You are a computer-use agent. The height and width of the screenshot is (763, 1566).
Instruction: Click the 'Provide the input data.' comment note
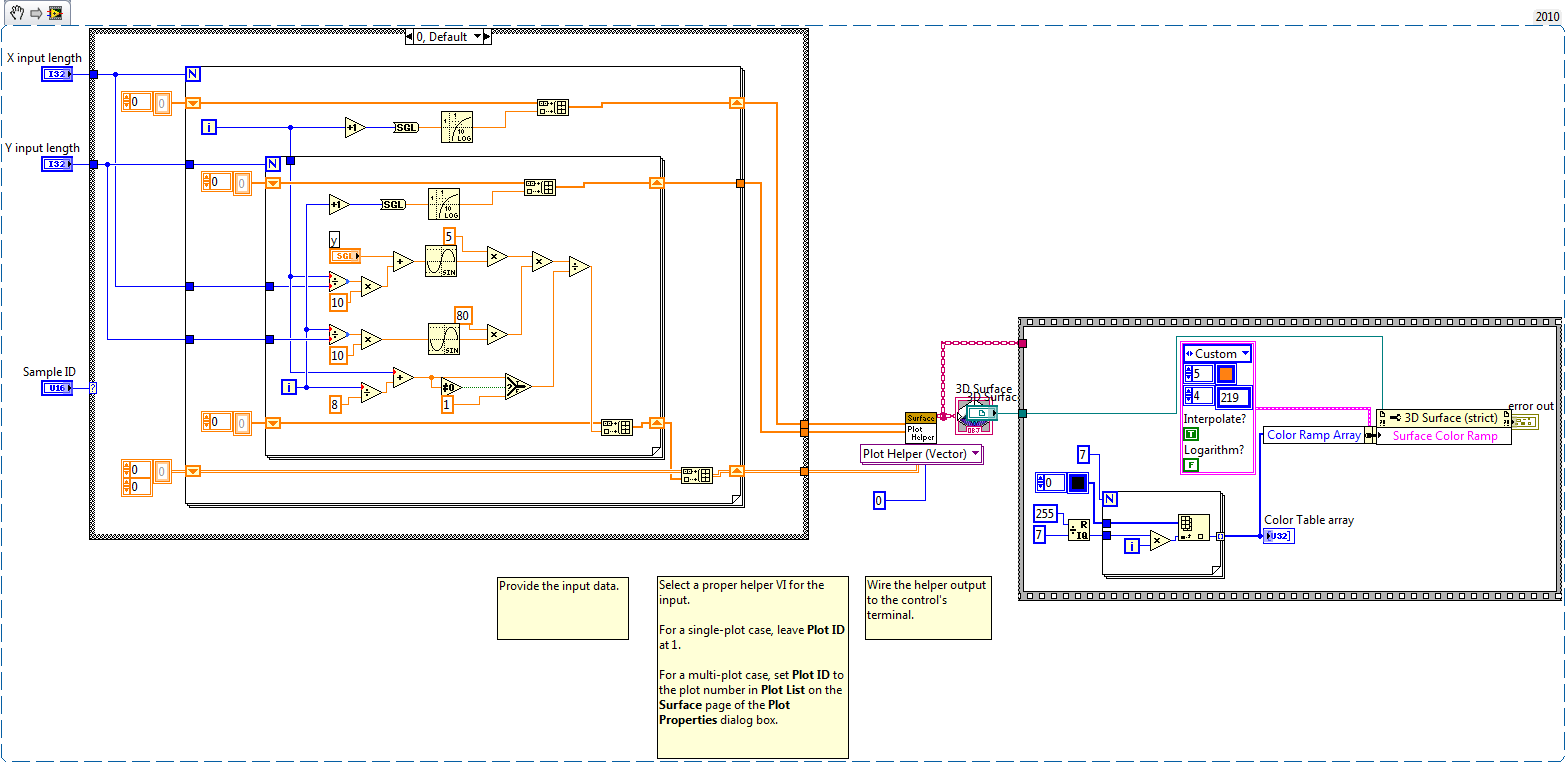563,608
